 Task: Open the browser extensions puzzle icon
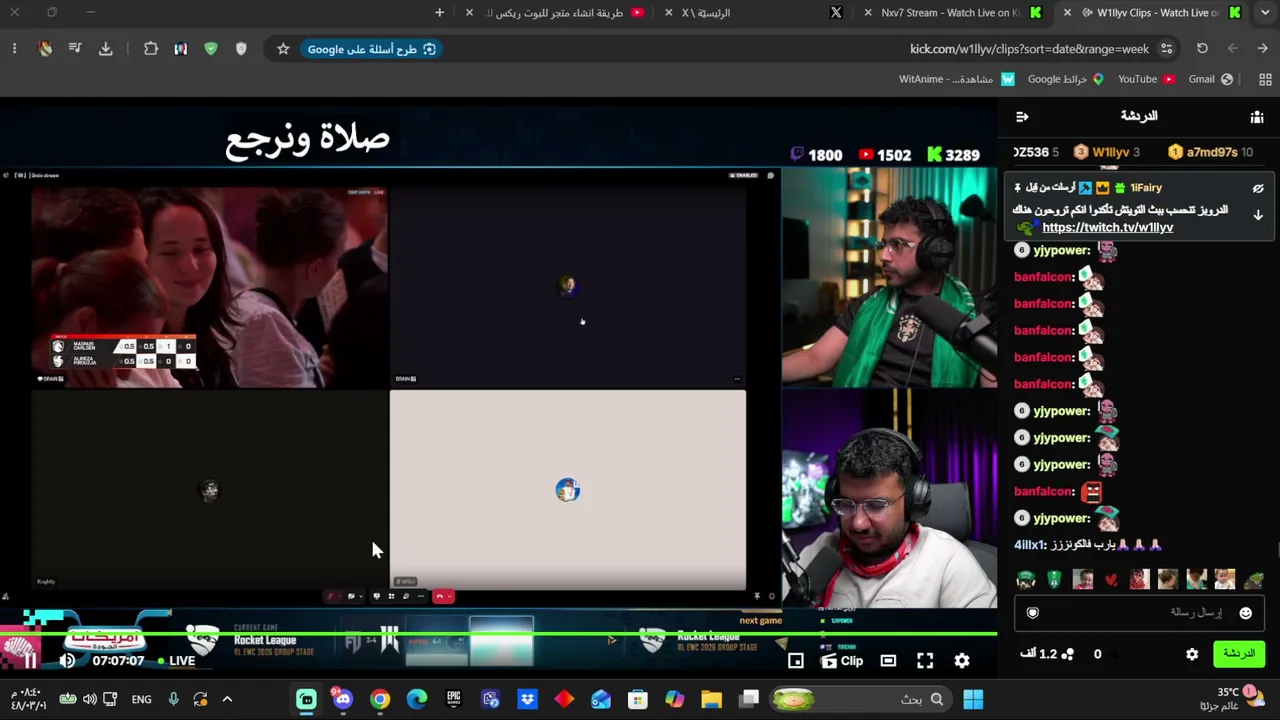(x=151, y=49)
